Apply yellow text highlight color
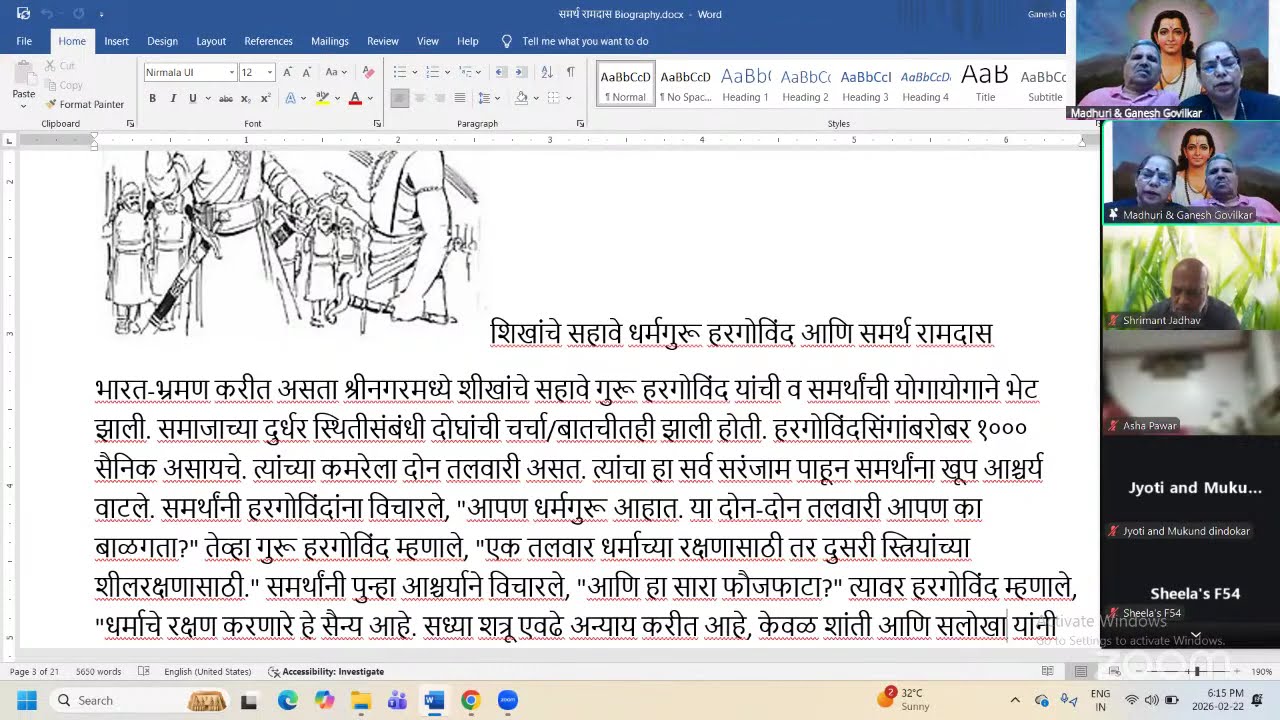 322,98
